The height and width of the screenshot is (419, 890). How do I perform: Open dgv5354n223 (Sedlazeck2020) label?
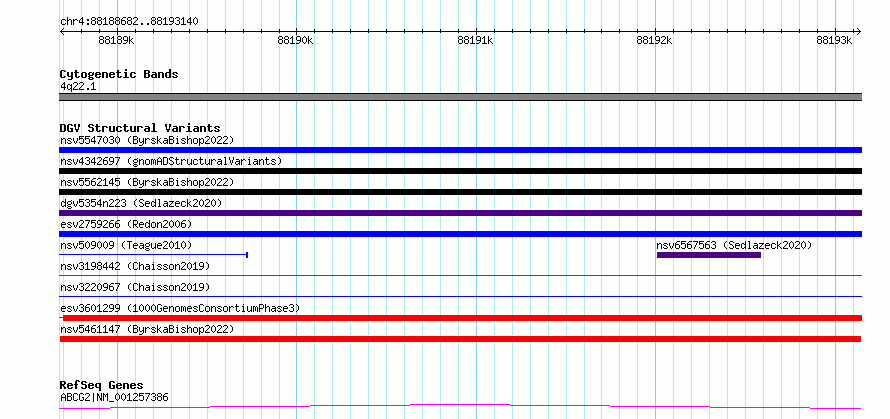coord(141,203)
